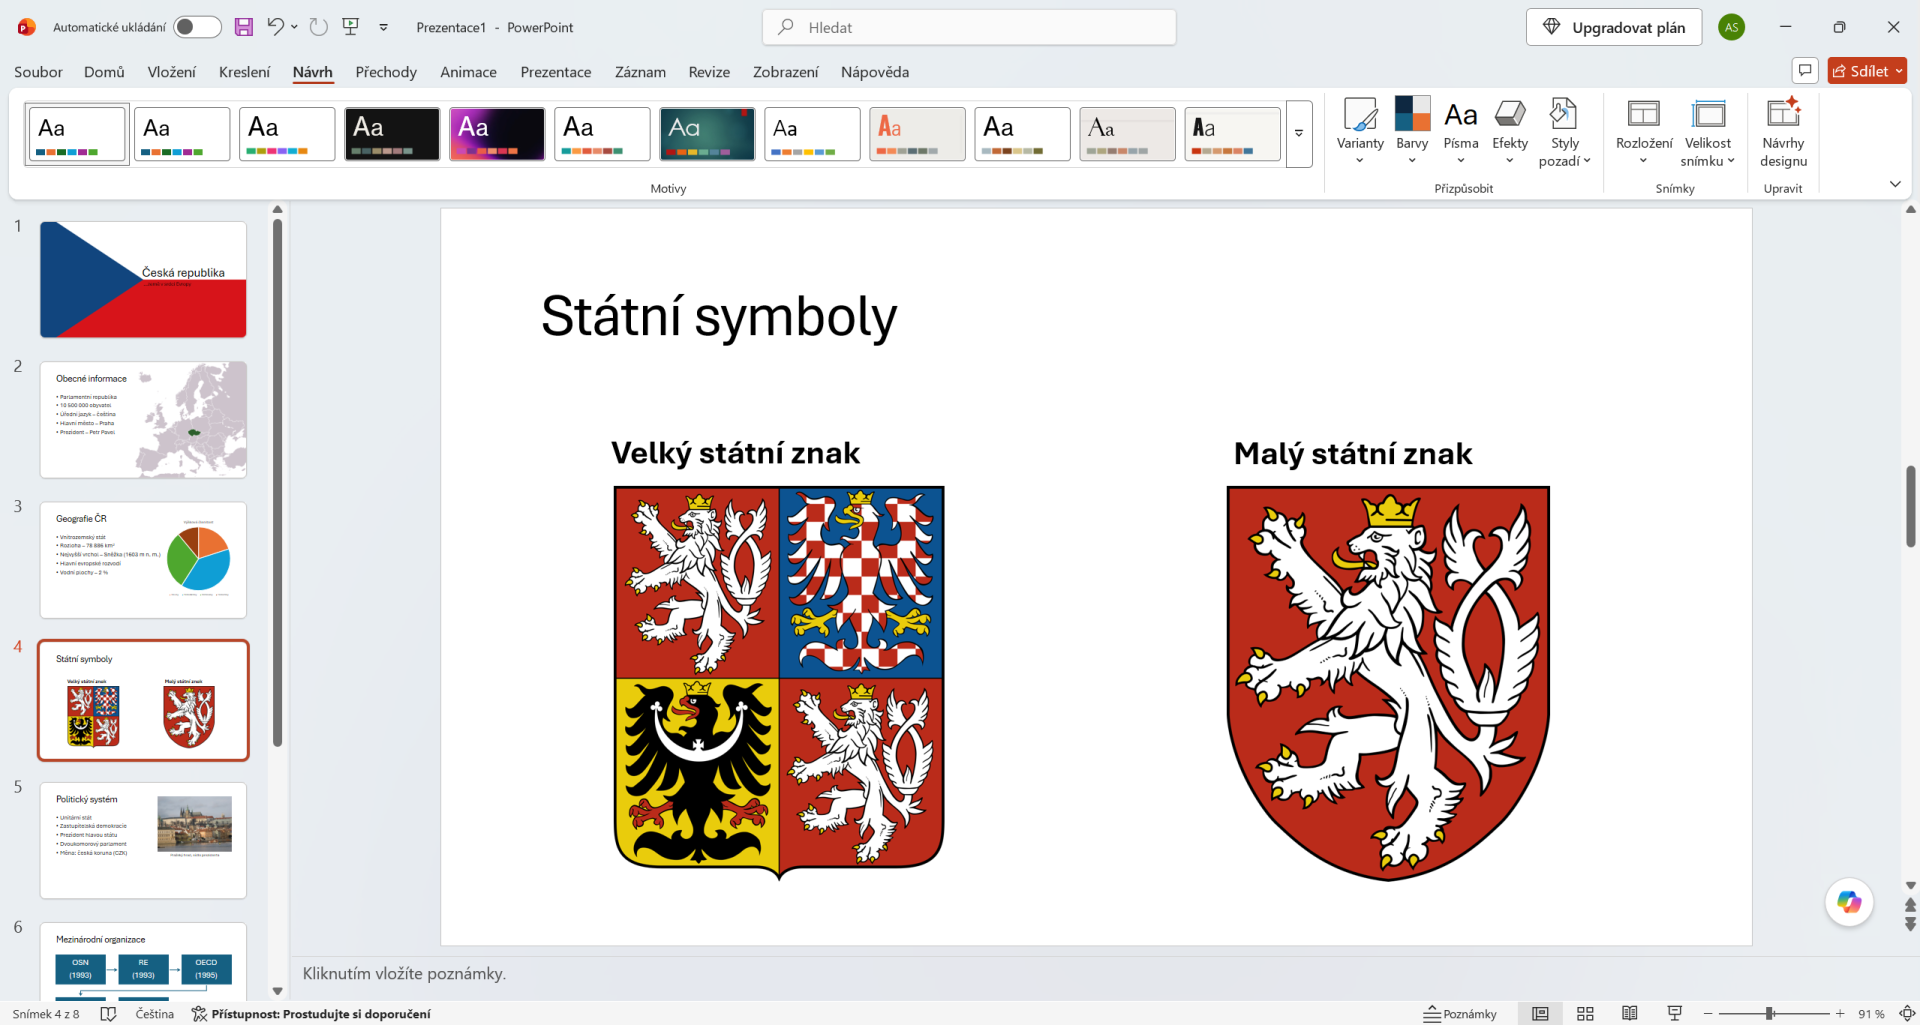1920x1025 pixels.
Task: Open the Záznam tab
Action: [640, 72]
